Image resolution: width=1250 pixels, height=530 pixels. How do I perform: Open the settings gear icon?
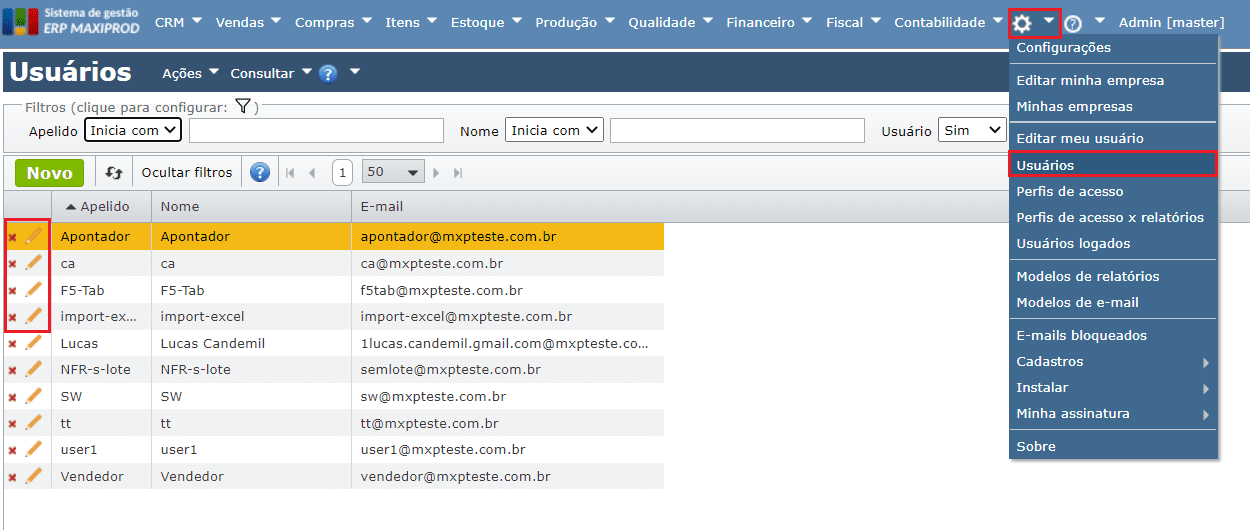pos(1022,23)
